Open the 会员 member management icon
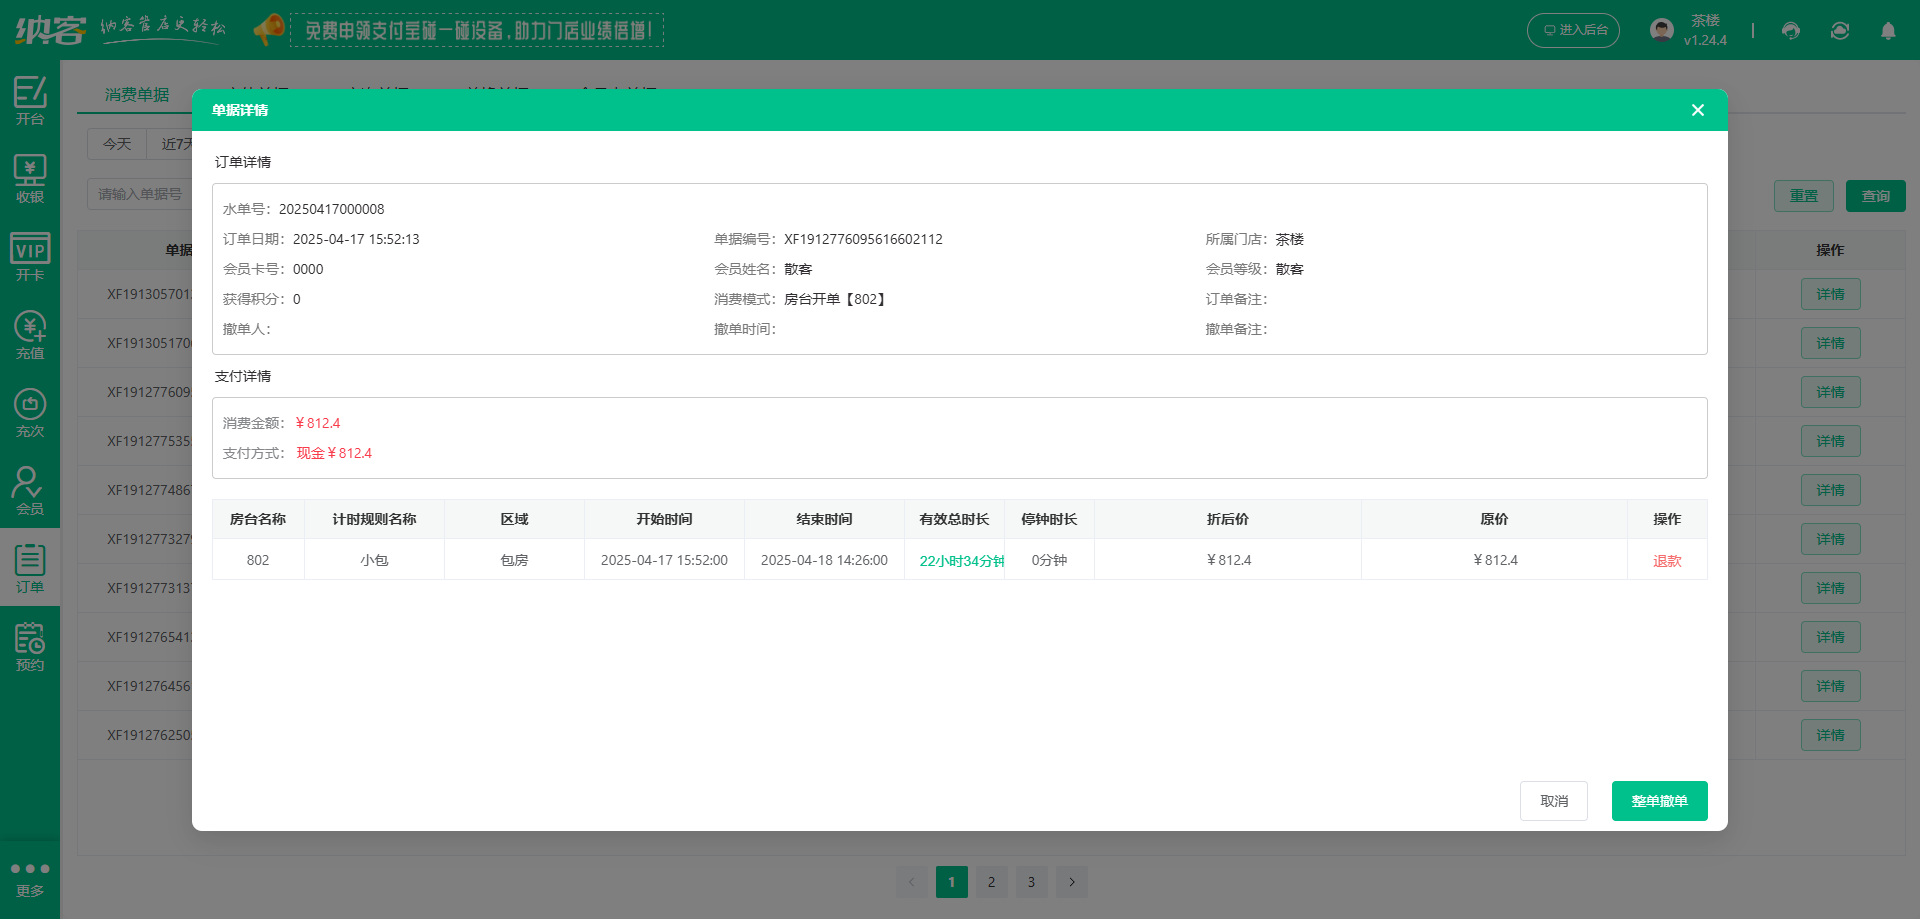This screenshot has width=1920, height=919. tap(30, 490)
